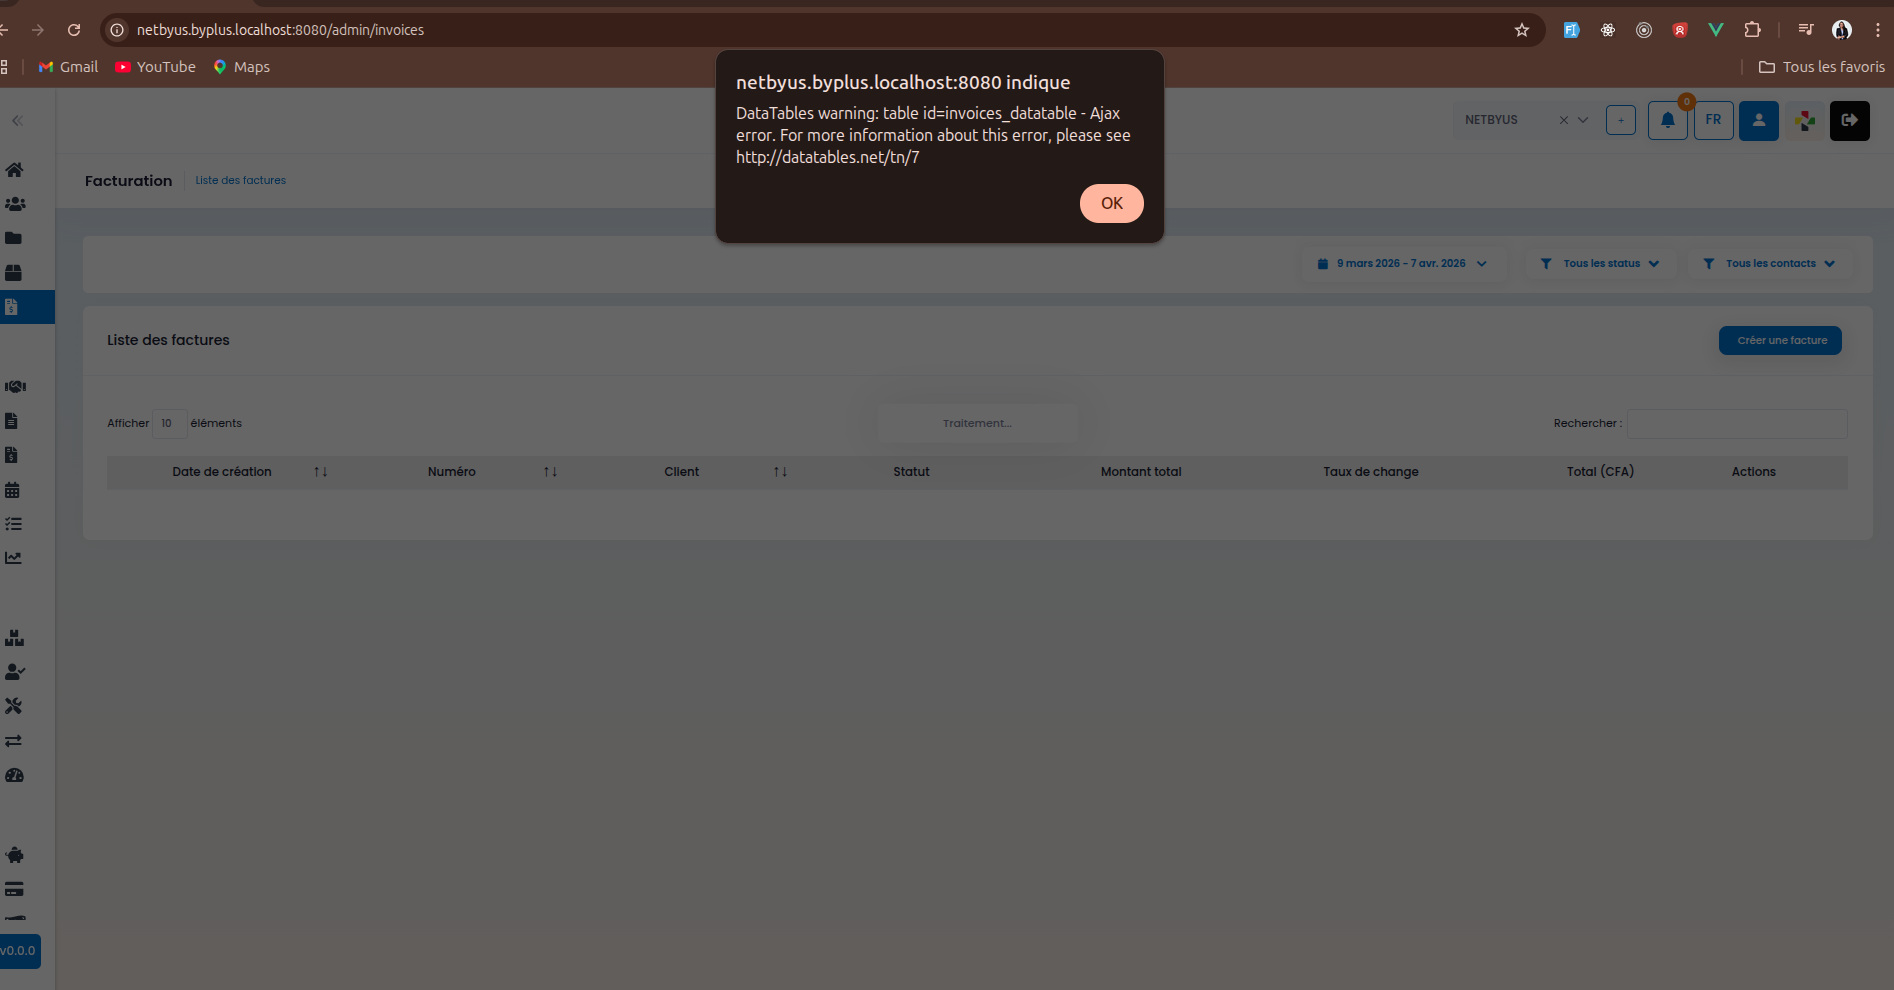Click the Liste des factures breadcrumb

click(x=240, y=181)
